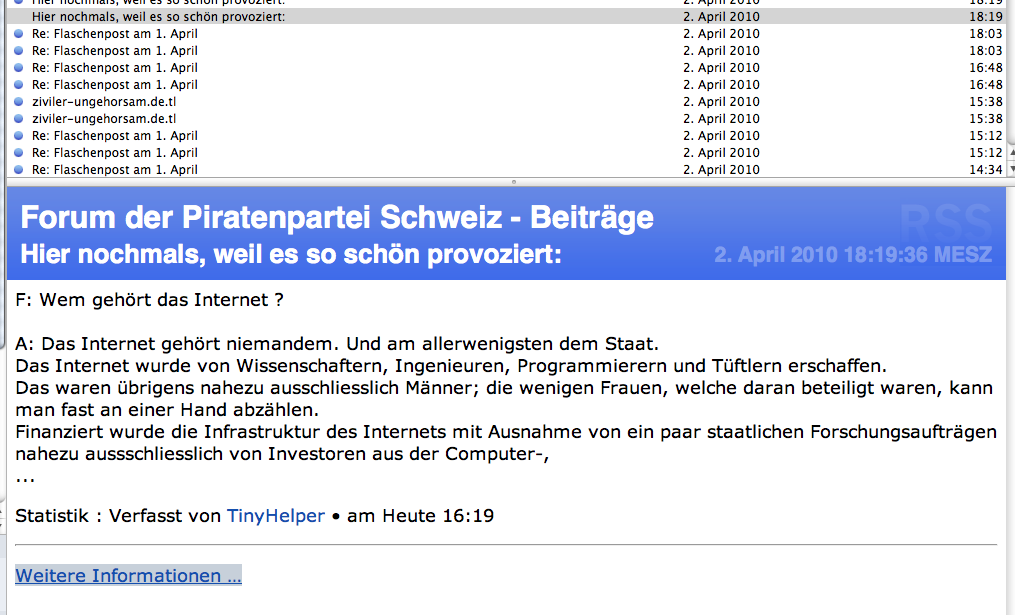Image resolution: width=1015 pixels, height=615 pixels.
Task: Click the 'Hier nochmals' subject line in blue header
Action: [291, 254]
